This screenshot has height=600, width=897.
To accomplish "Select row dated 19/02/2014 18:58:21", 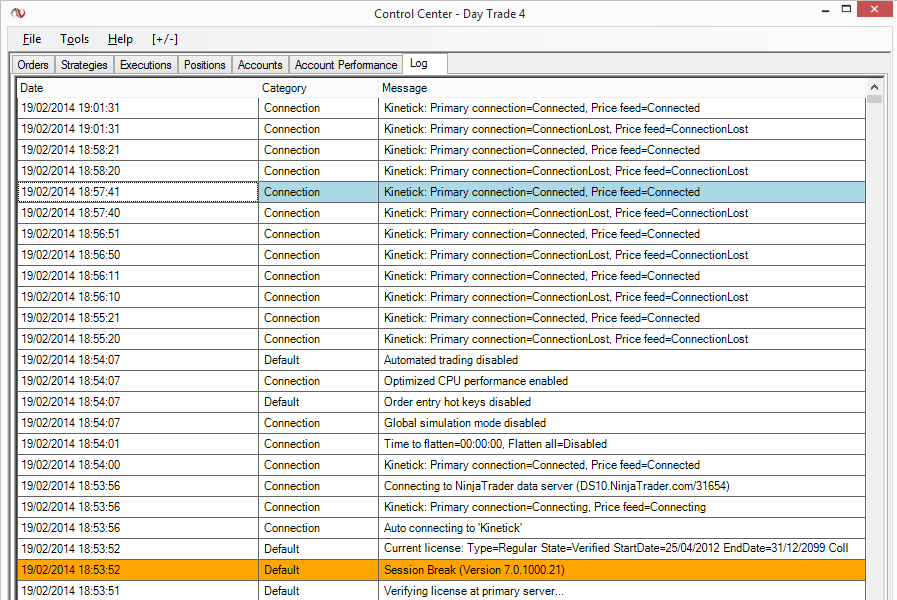I will coord(441,150).
